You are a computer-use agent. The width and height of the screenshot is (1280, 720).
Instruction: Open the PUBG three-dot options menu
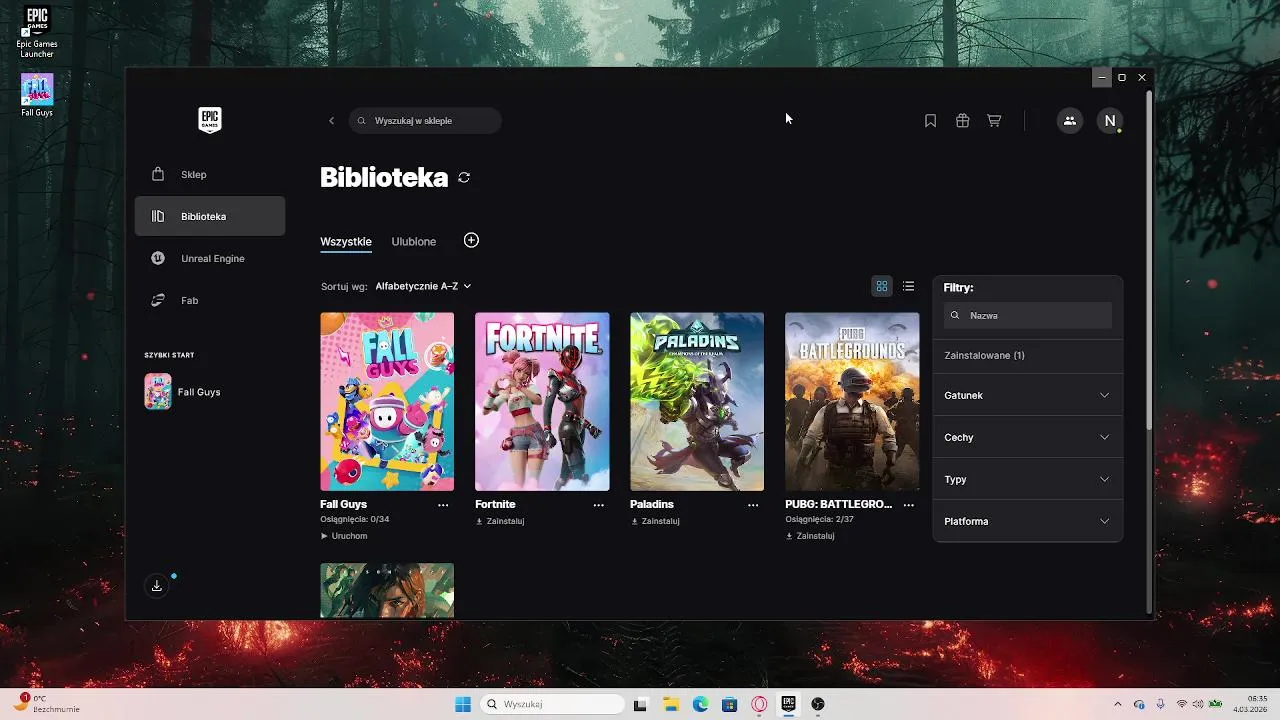pos(908,505)
